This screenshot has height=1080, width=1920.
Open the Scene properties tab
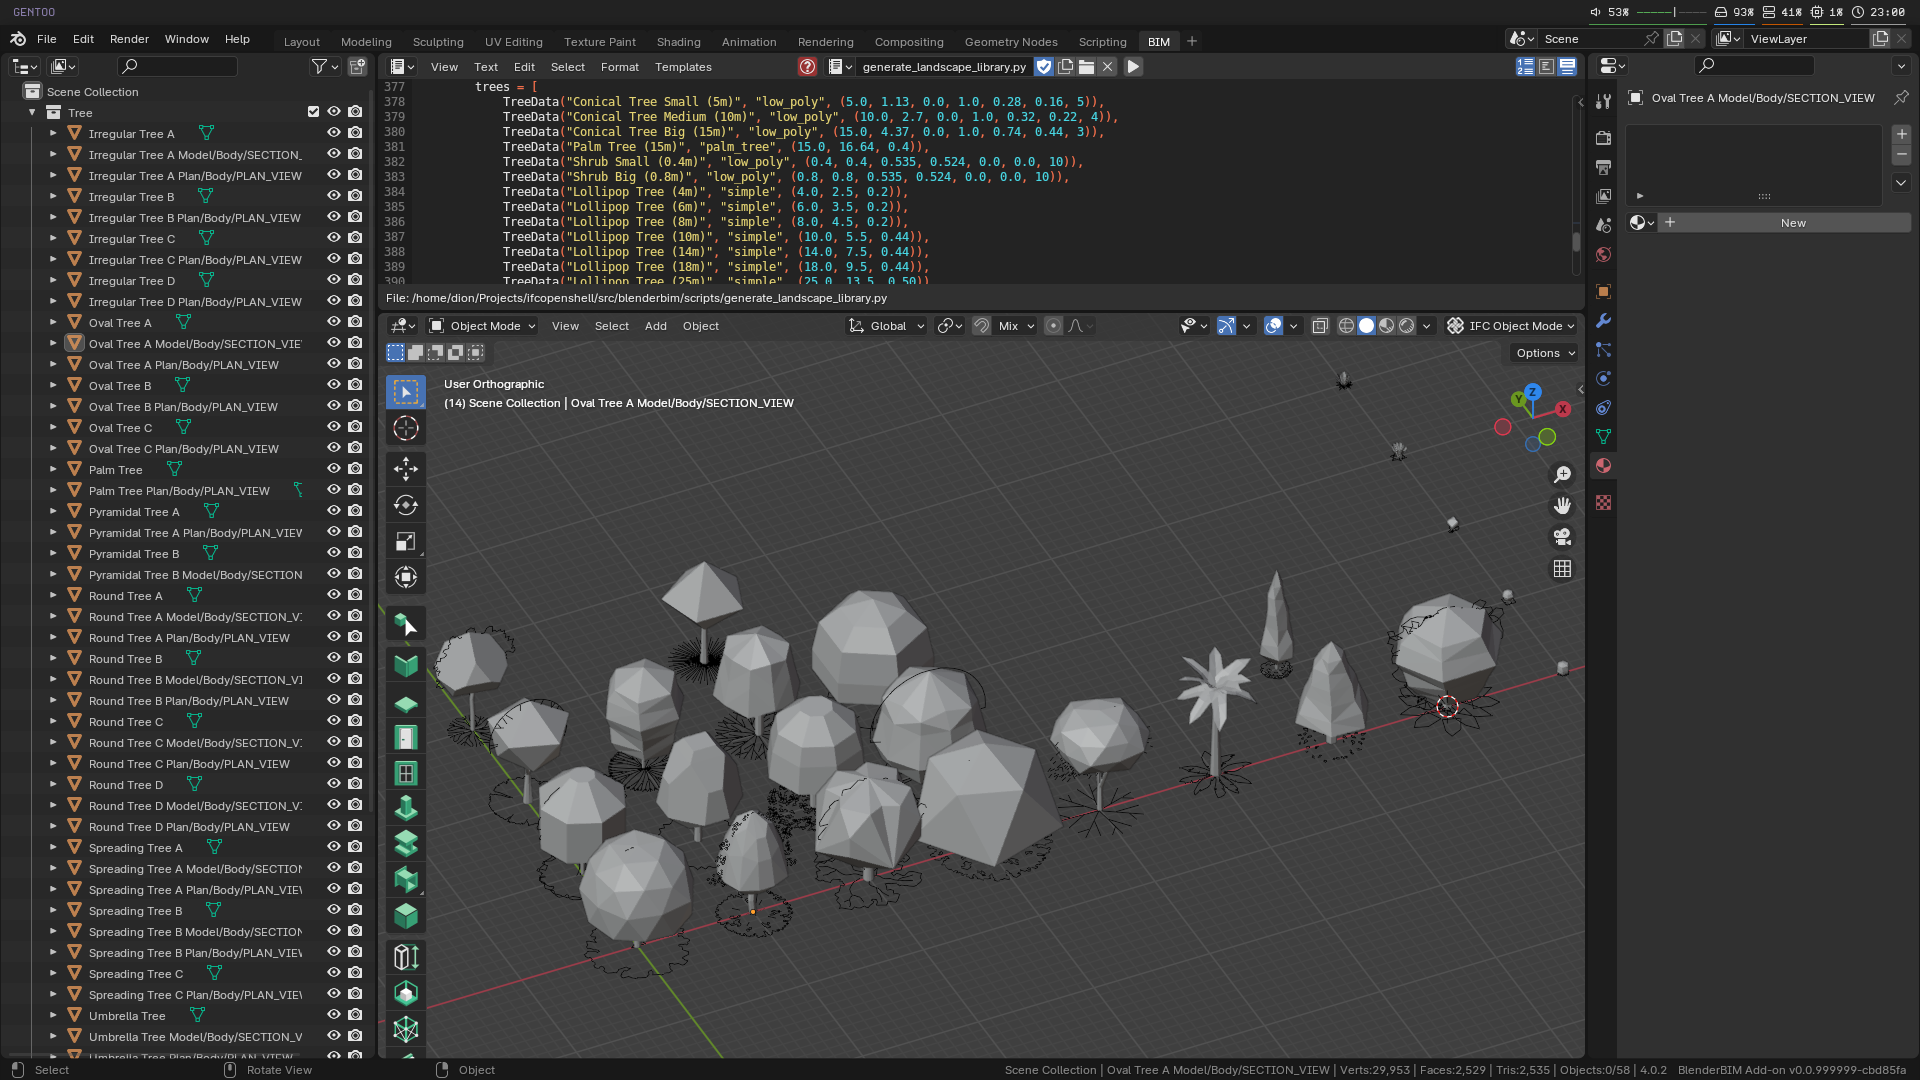[x=1603, y=225]
